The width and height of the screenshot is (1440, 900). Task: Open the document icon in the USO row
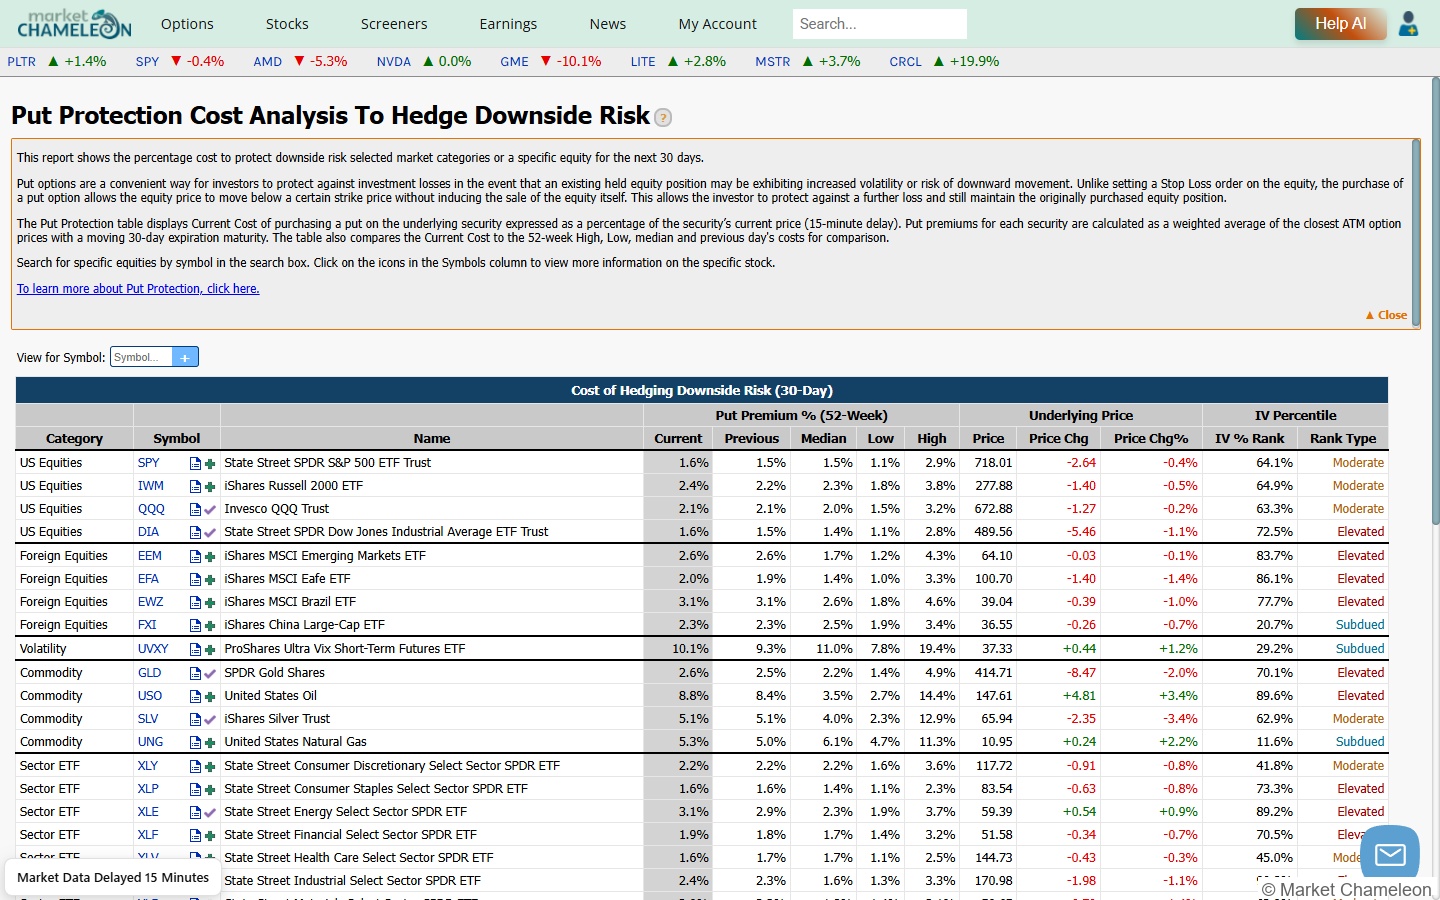coord(195,697)
